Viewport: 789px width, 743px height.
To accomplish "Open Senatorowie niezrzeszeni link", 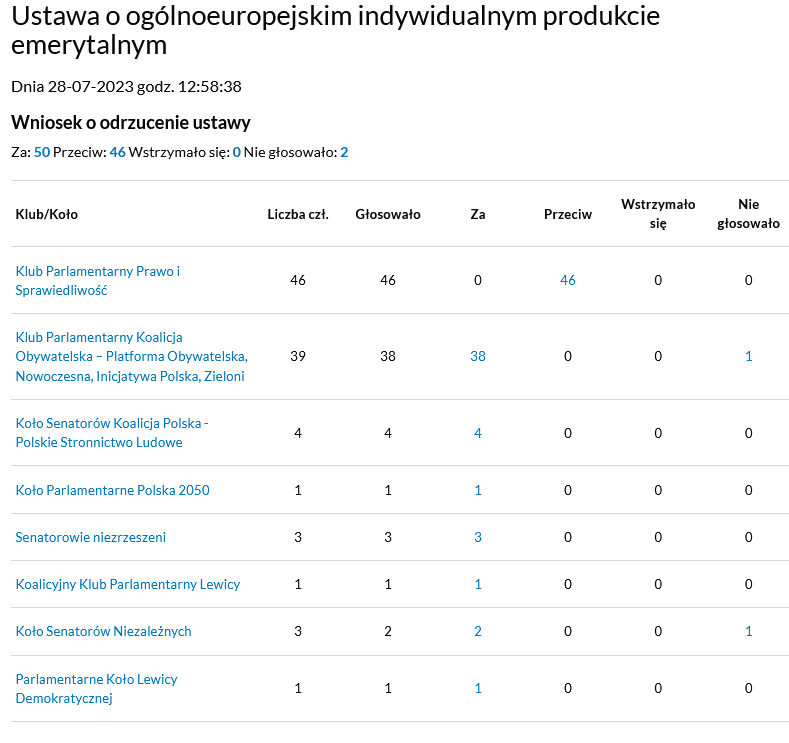I will (91, 537).
